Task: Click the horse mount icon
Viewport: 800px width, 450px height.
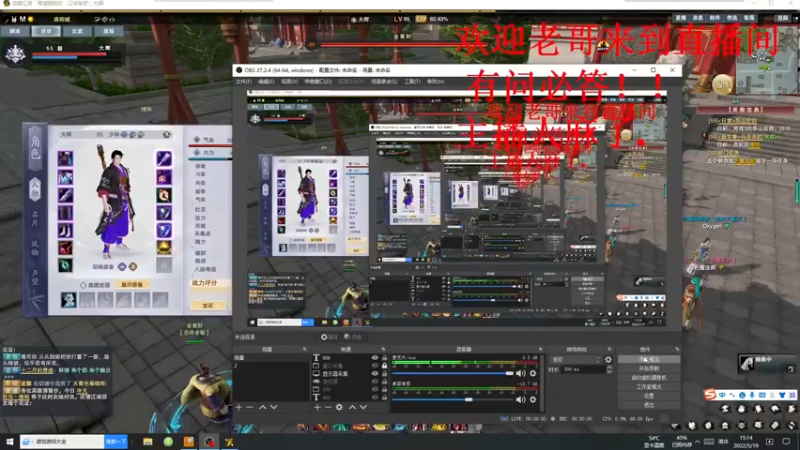Action: (x=747, y=363)
